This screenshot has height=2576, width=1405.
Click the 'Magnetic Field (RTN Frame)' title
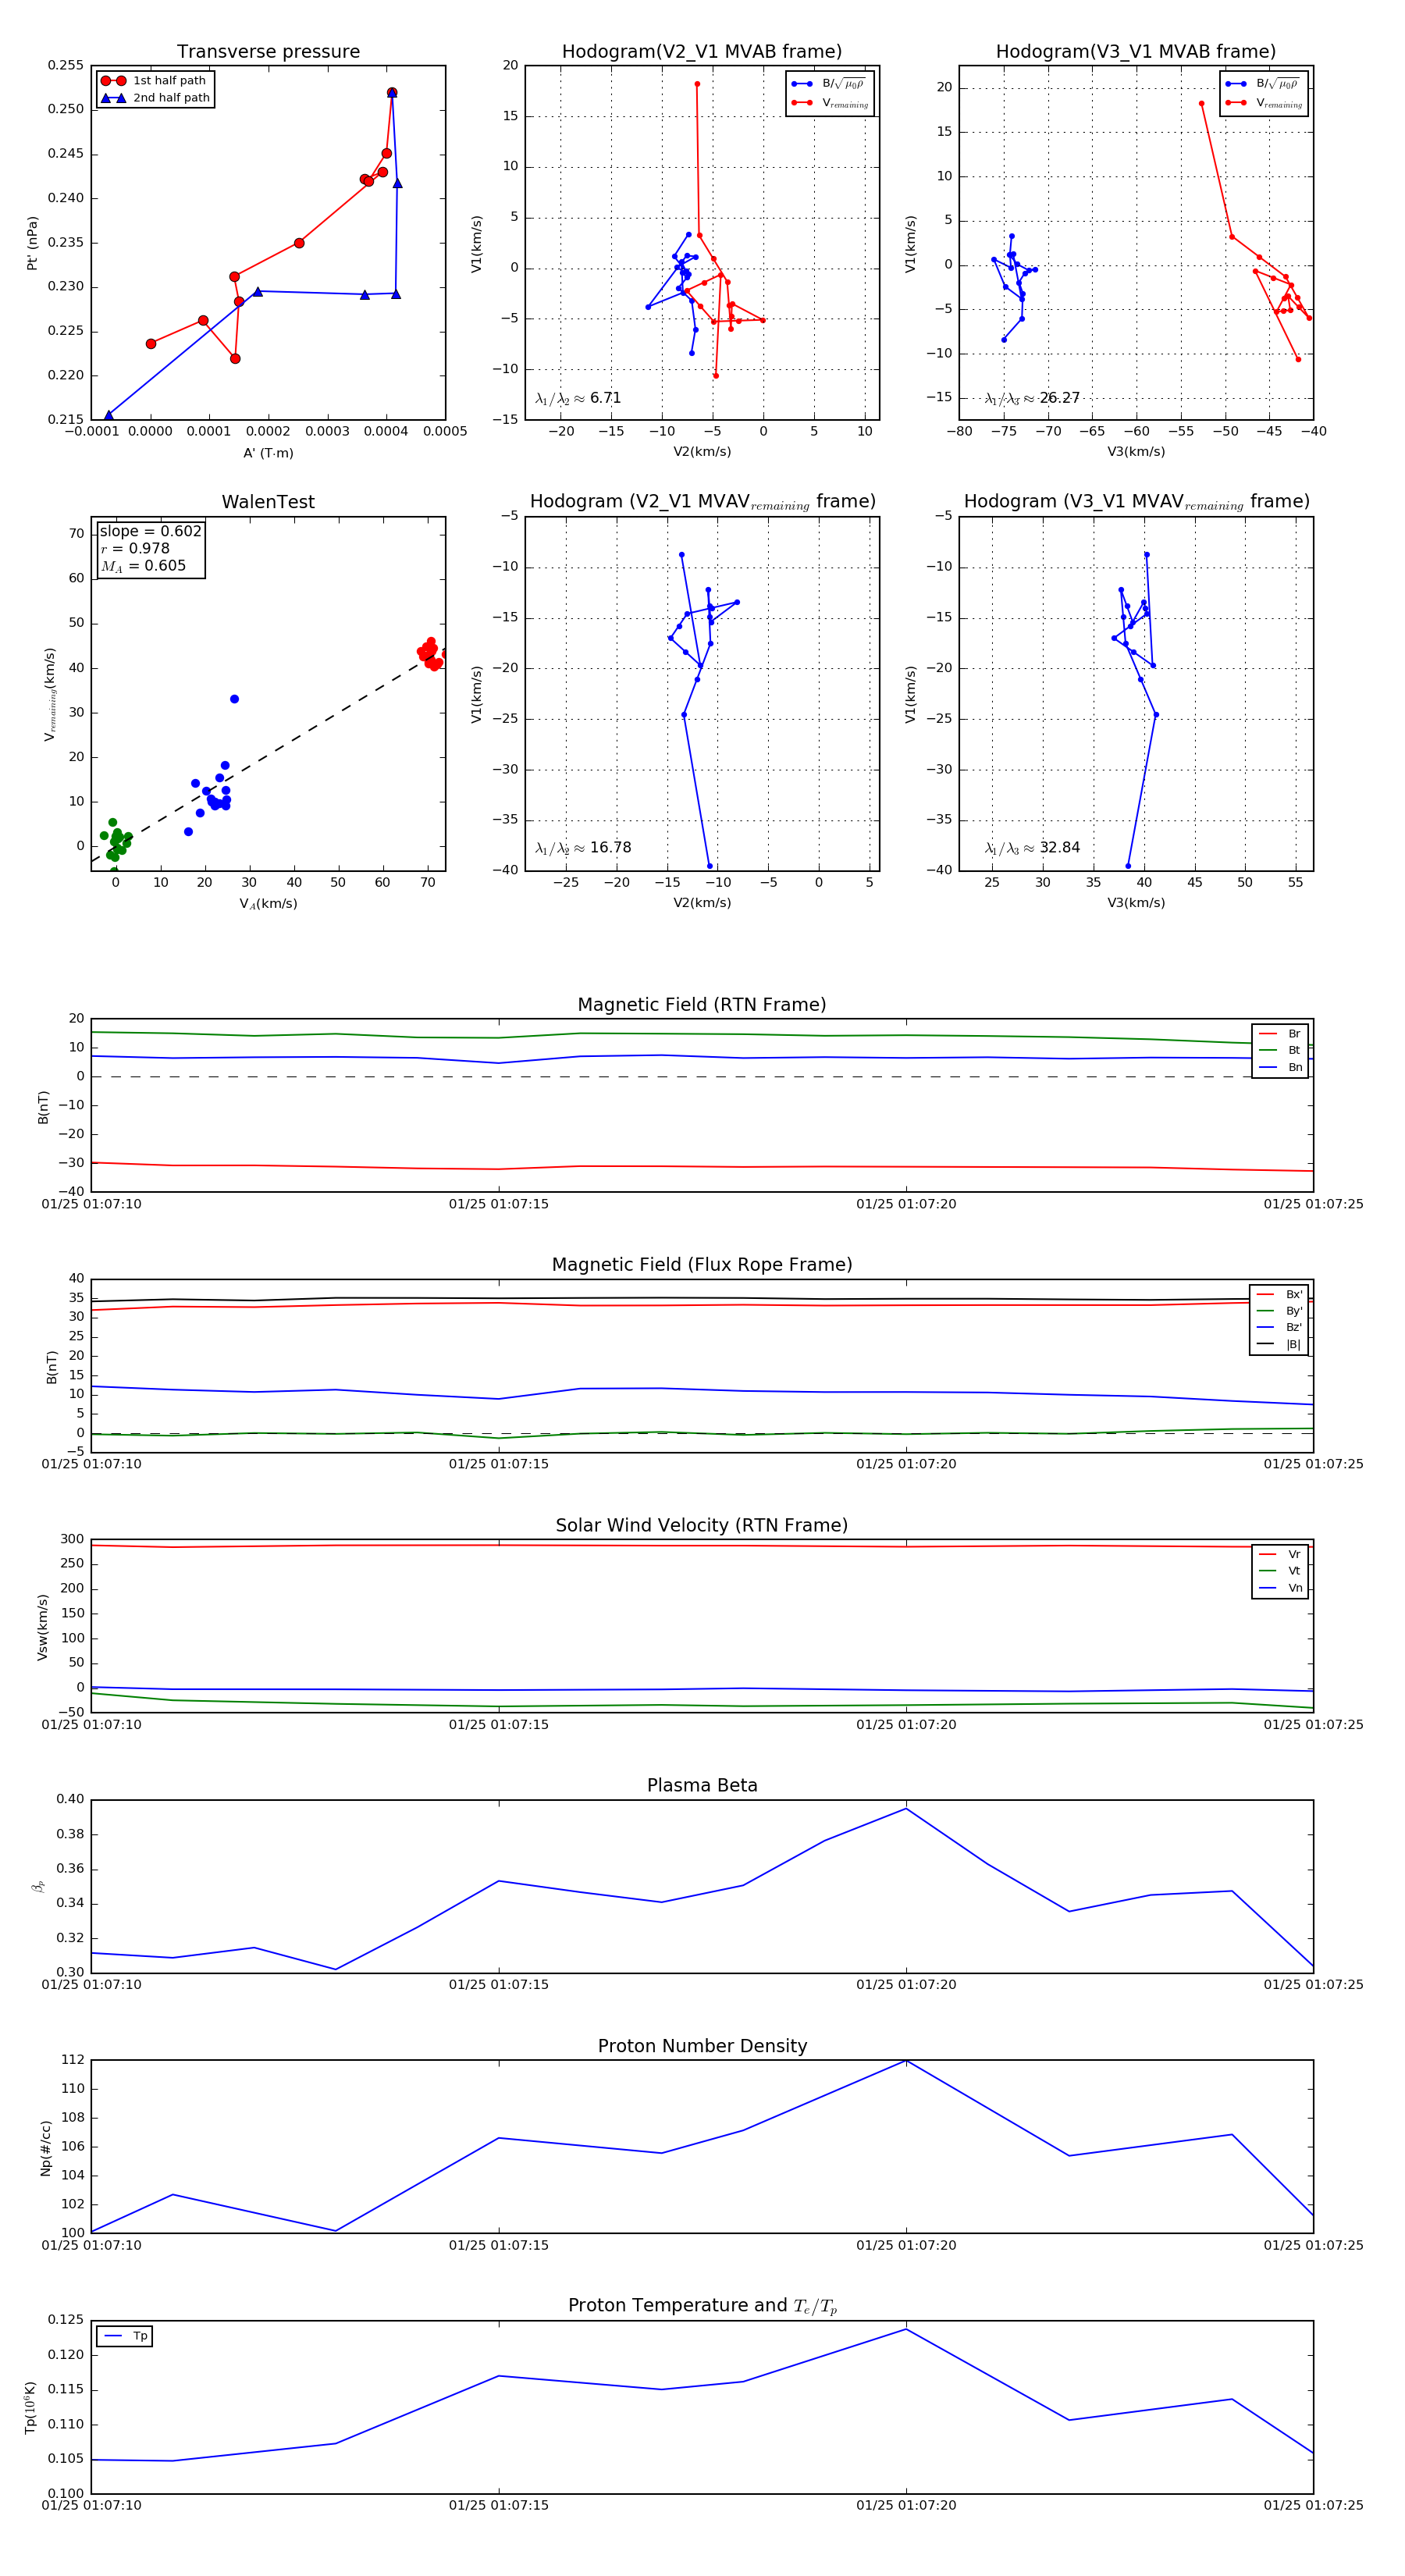click(702, 1005)
